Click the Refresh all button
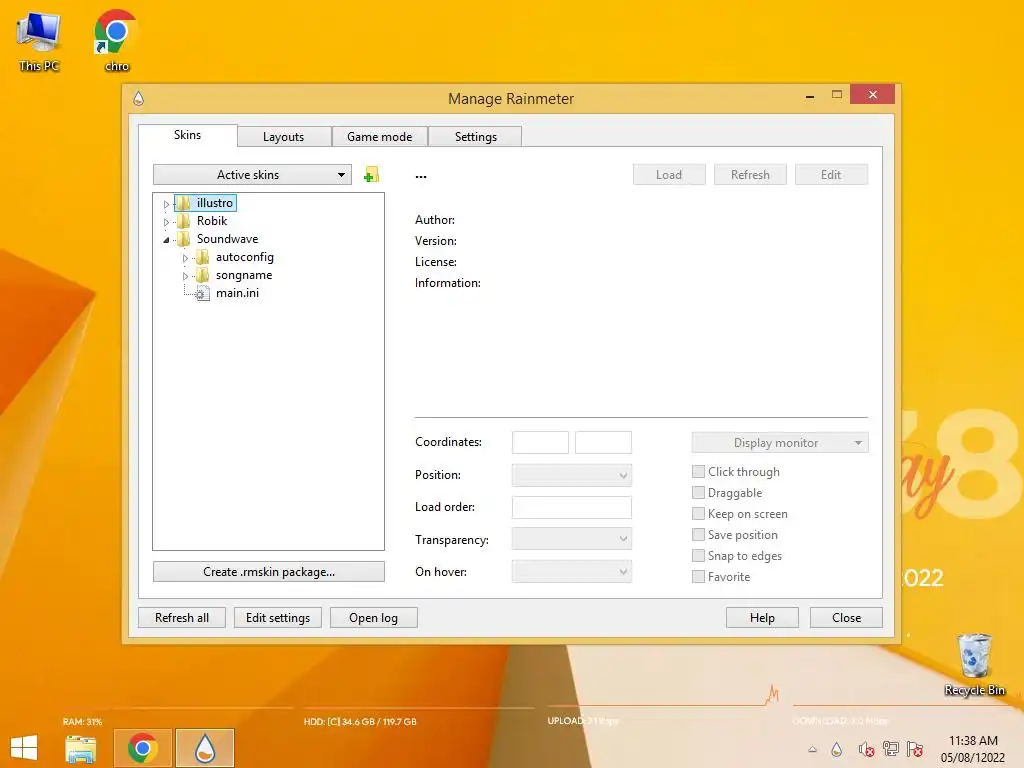 182,617
